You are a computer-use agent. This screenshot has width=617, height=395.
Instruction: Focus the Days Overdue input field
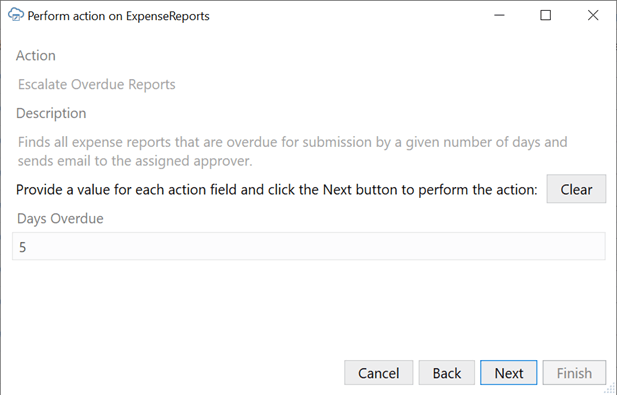click(308, 246)
